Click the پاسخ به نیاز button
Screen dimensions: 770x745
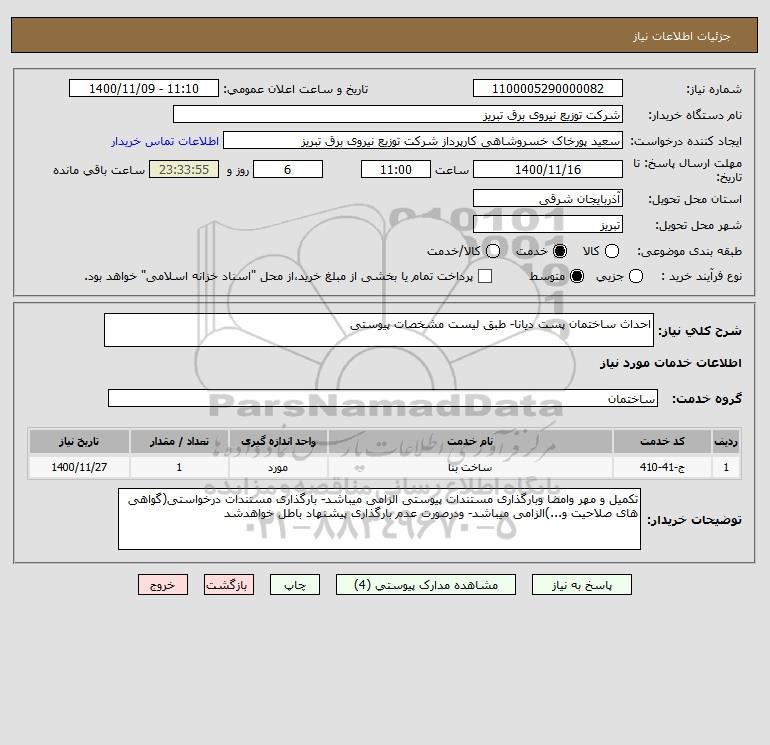pos(582,585)
